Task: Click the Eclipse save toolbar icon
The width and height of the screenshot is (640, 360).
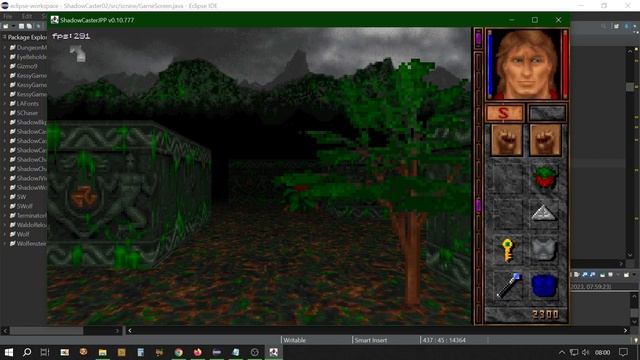Action: 21,26
